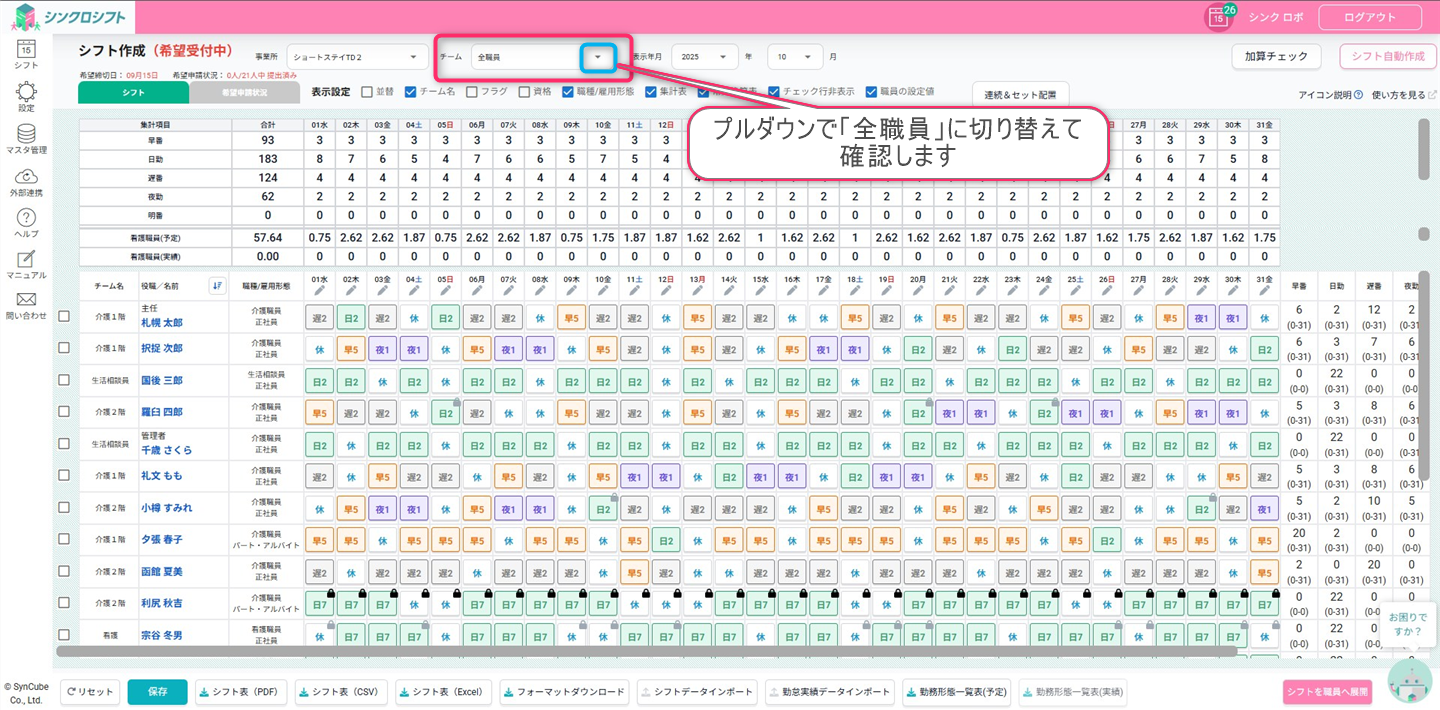The height and width of the screenshot is (710, 1440).
Task: Click the calendar notification icon with badge 26
Action: [x=1218, y=17]
